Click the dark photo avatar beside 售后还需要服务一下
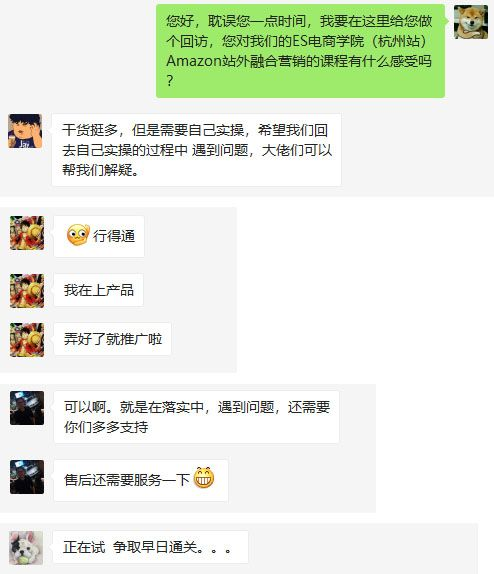The image size is (494, 574). (27, 477)
